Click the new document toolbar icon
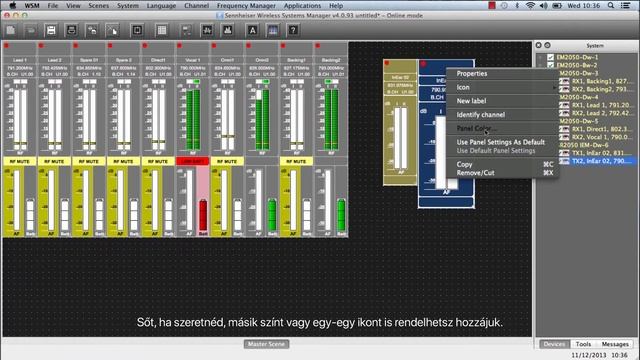 coord(11,30)
